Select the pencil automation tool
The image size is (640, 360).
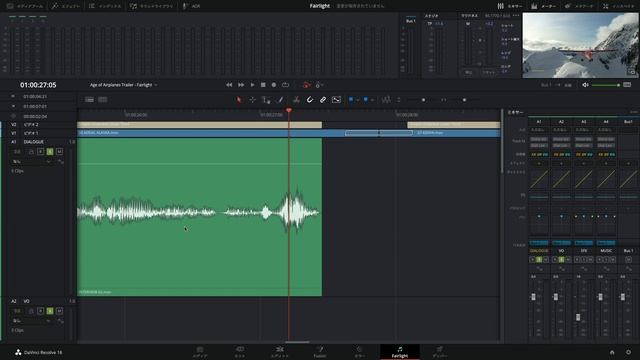tap(280, 100)
